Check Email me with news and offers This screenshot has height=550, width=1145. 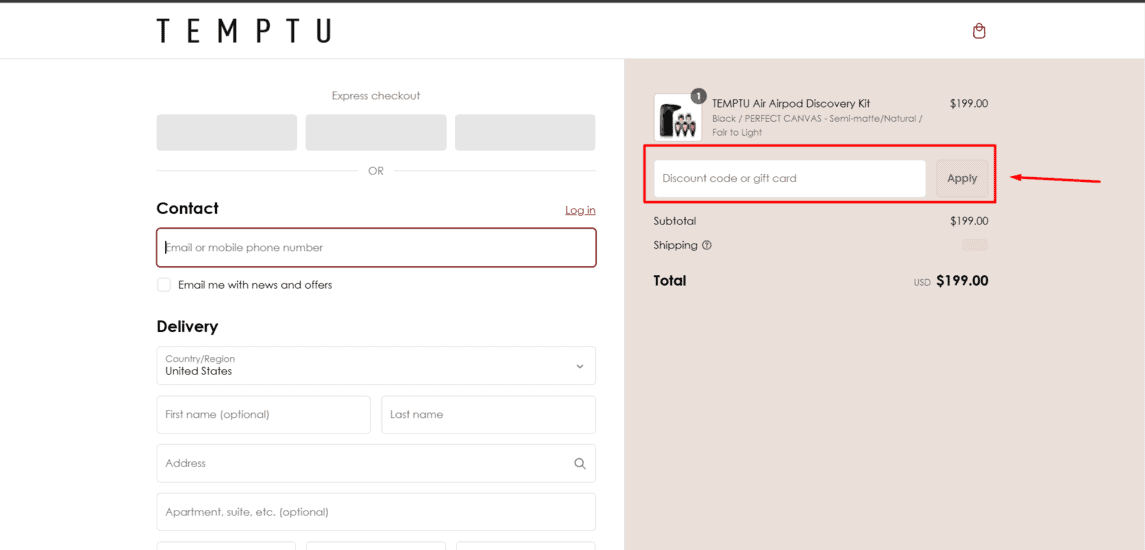pos(164,285)
